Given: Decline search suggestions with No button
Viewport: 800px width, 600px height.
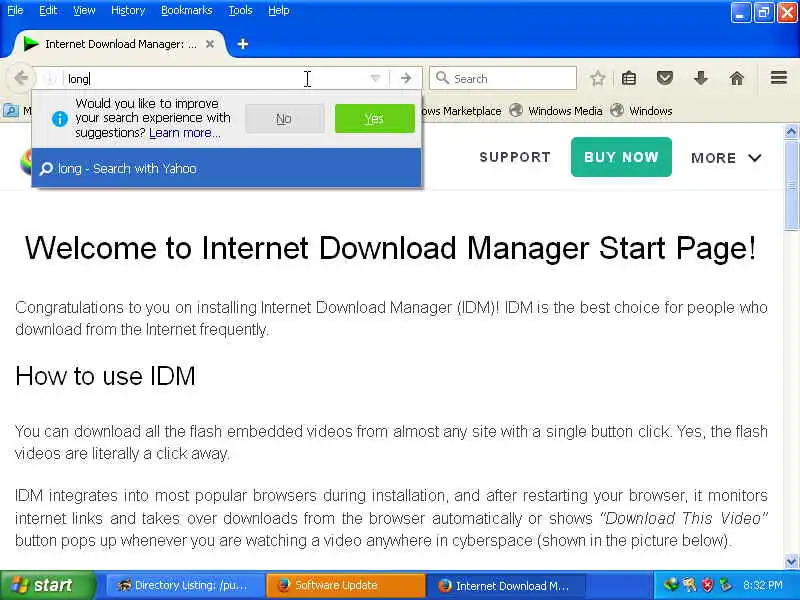Looking at the screenshot, I should pyautogui.click(x=284, y=118).
